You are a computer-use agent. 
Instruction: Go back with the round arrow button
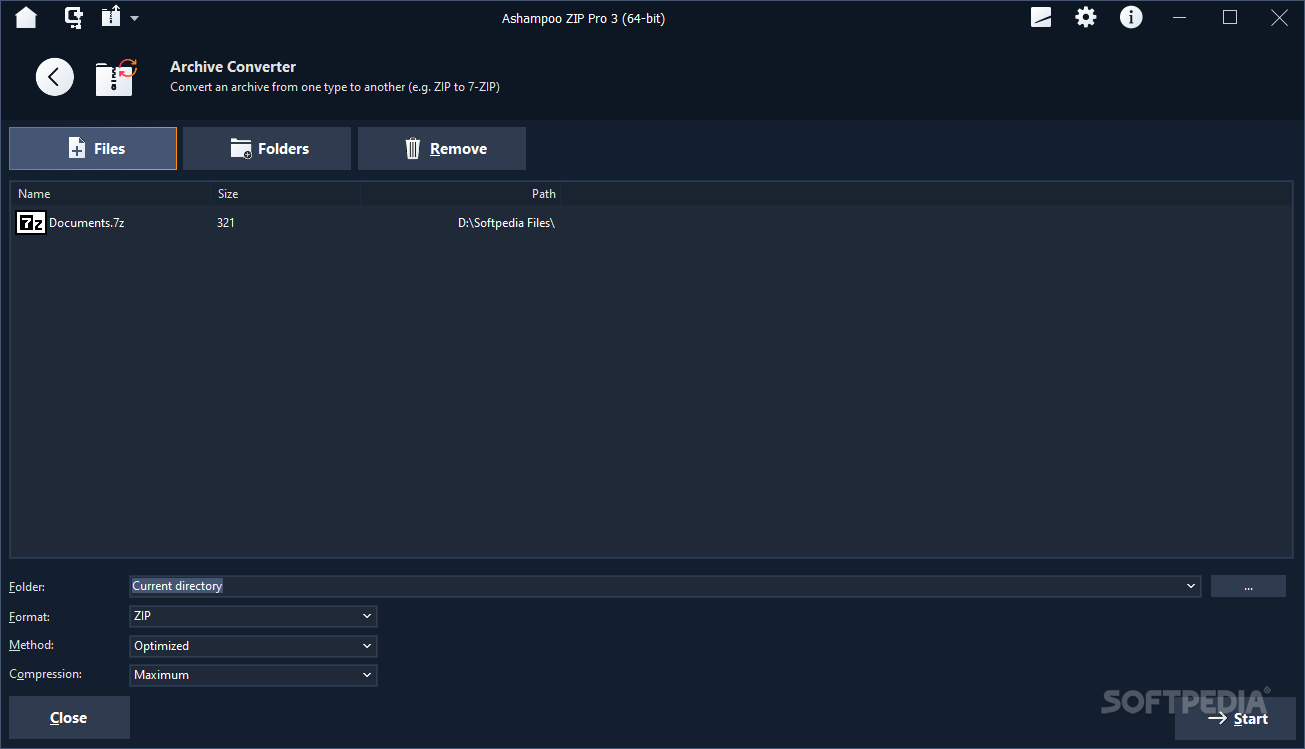click(x=55, y=77)
